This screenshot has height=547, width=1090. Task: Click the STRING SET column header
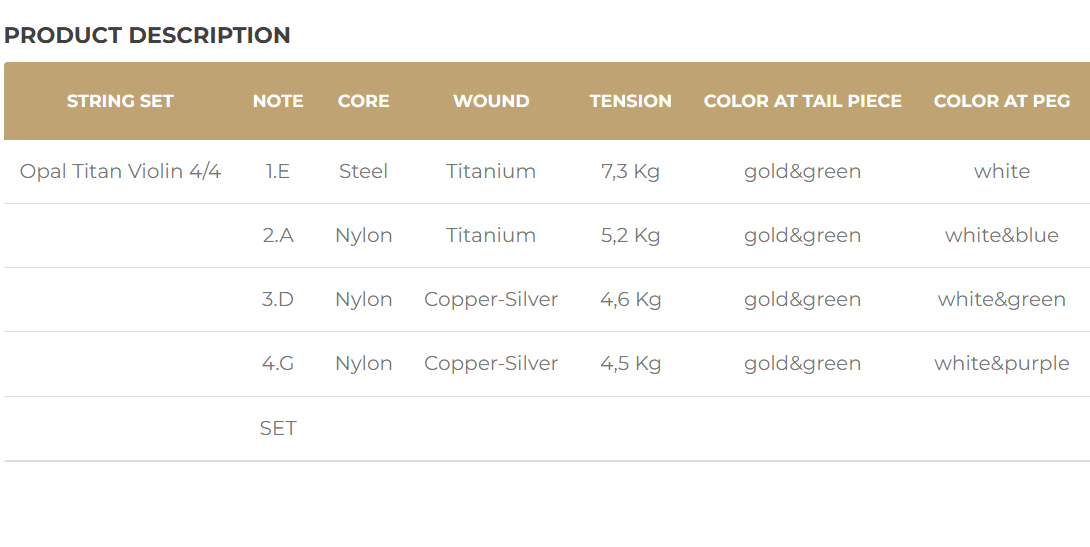click(x=120, y=101)
